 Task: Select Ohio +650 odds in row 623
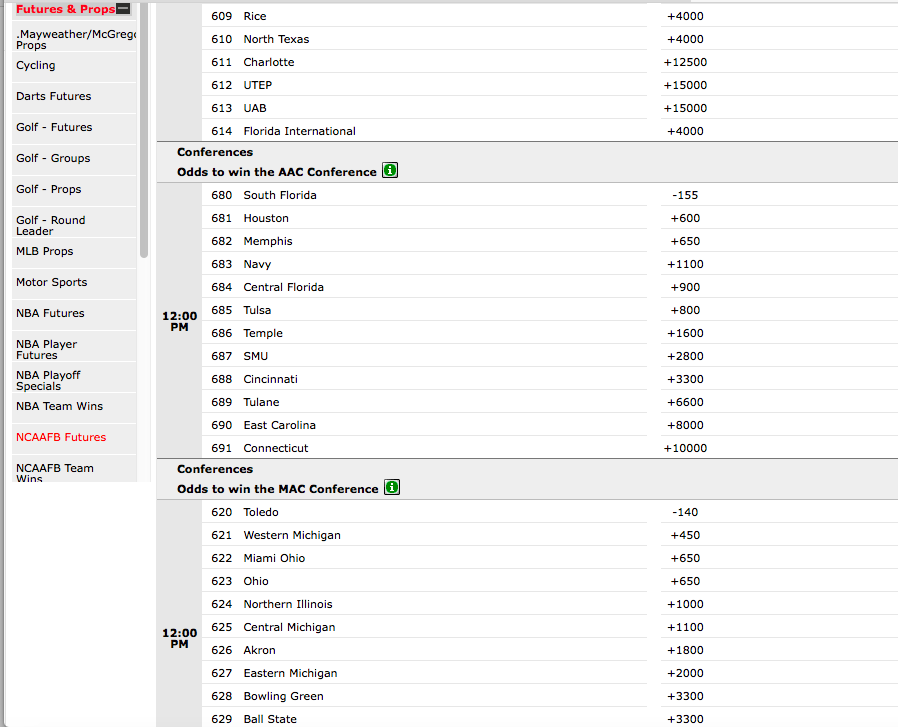coord(685,581)
